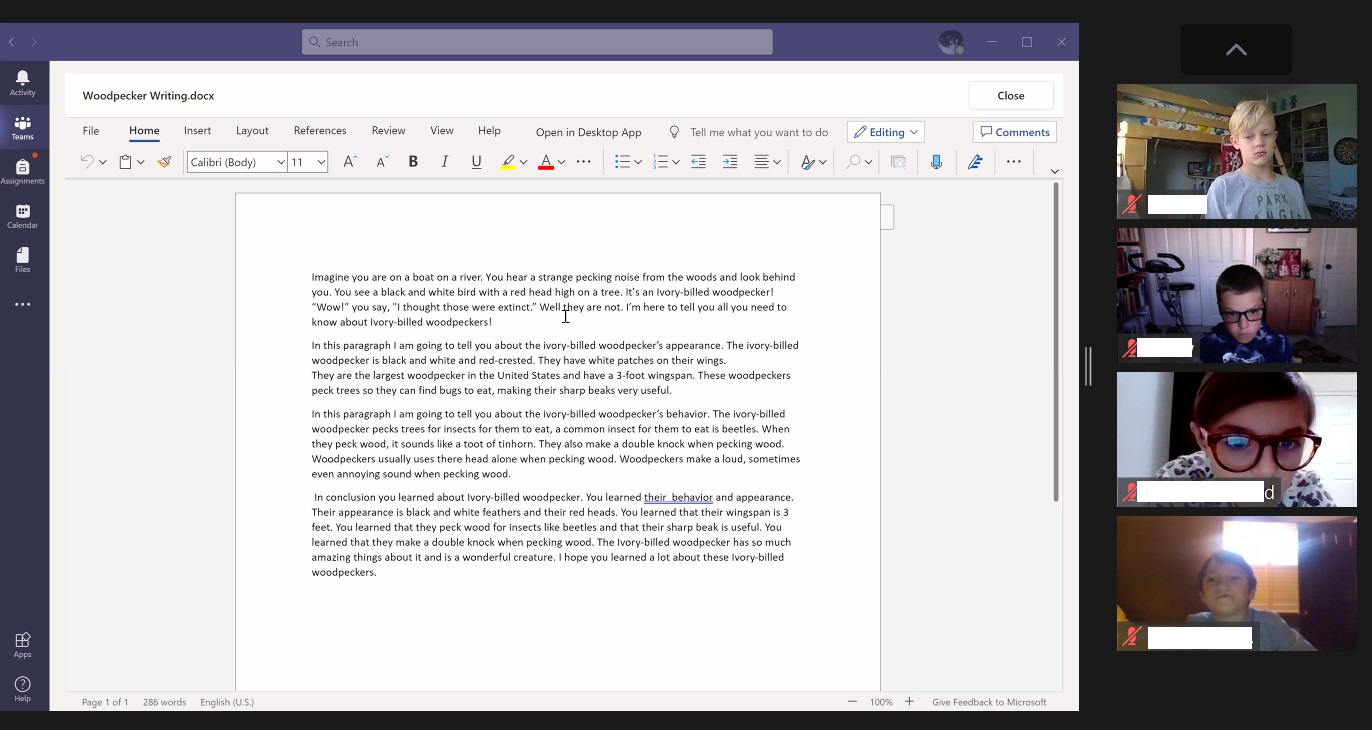The width and height of the screenshot is (1372, 730).
Task: Open the References ribbon tab
Action: pos(320,131)
